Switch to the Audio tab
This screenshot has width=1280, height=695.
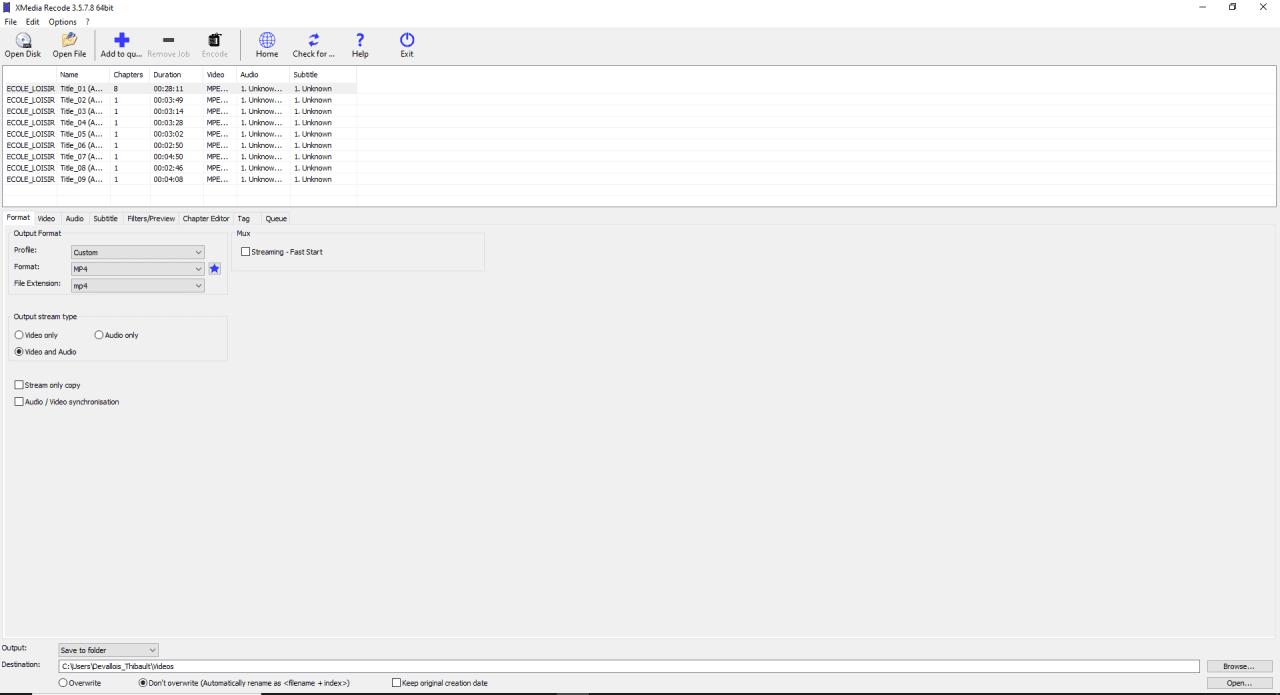tap(75, 219)
